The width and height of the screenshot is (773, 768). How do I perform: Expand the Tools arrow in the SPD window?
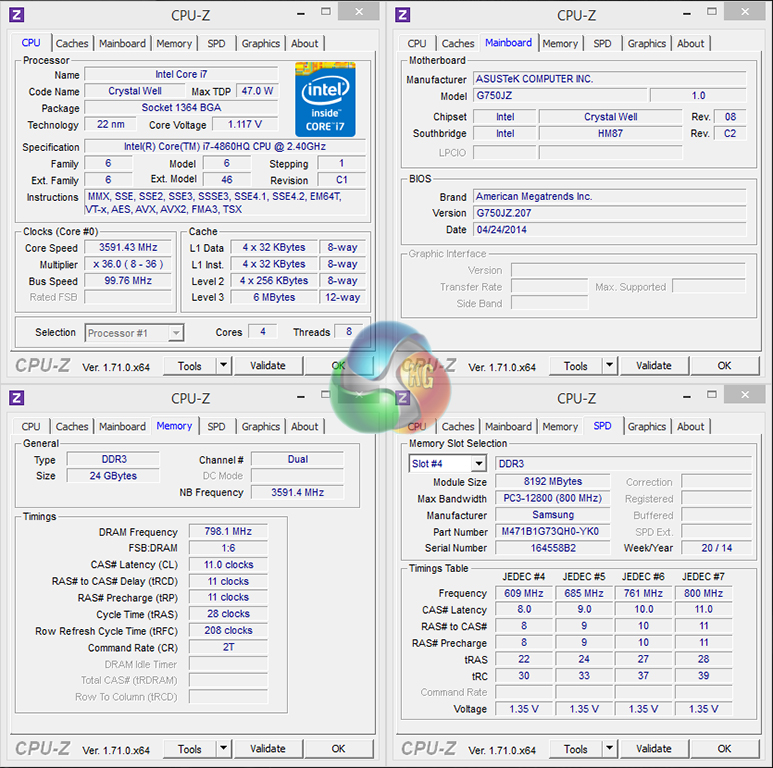(x=609, y=749)
